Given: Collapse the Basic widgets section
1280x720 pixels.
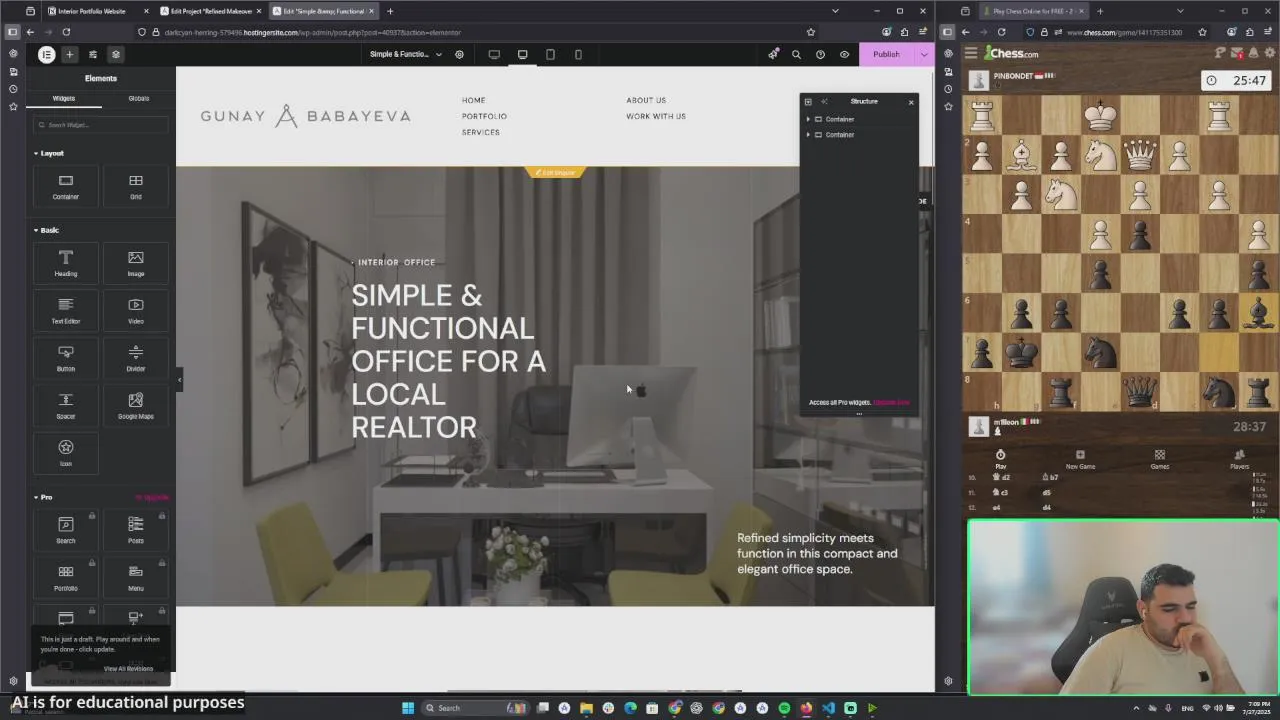Looking at the screenshot, I should [47, 230].
